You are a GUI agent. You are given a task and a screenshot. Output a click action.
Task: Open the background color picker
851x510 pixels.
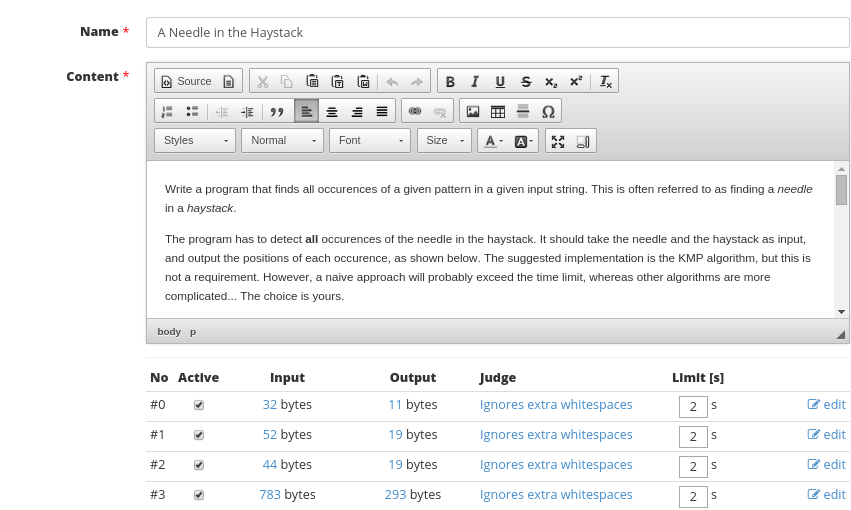point(524,142)
